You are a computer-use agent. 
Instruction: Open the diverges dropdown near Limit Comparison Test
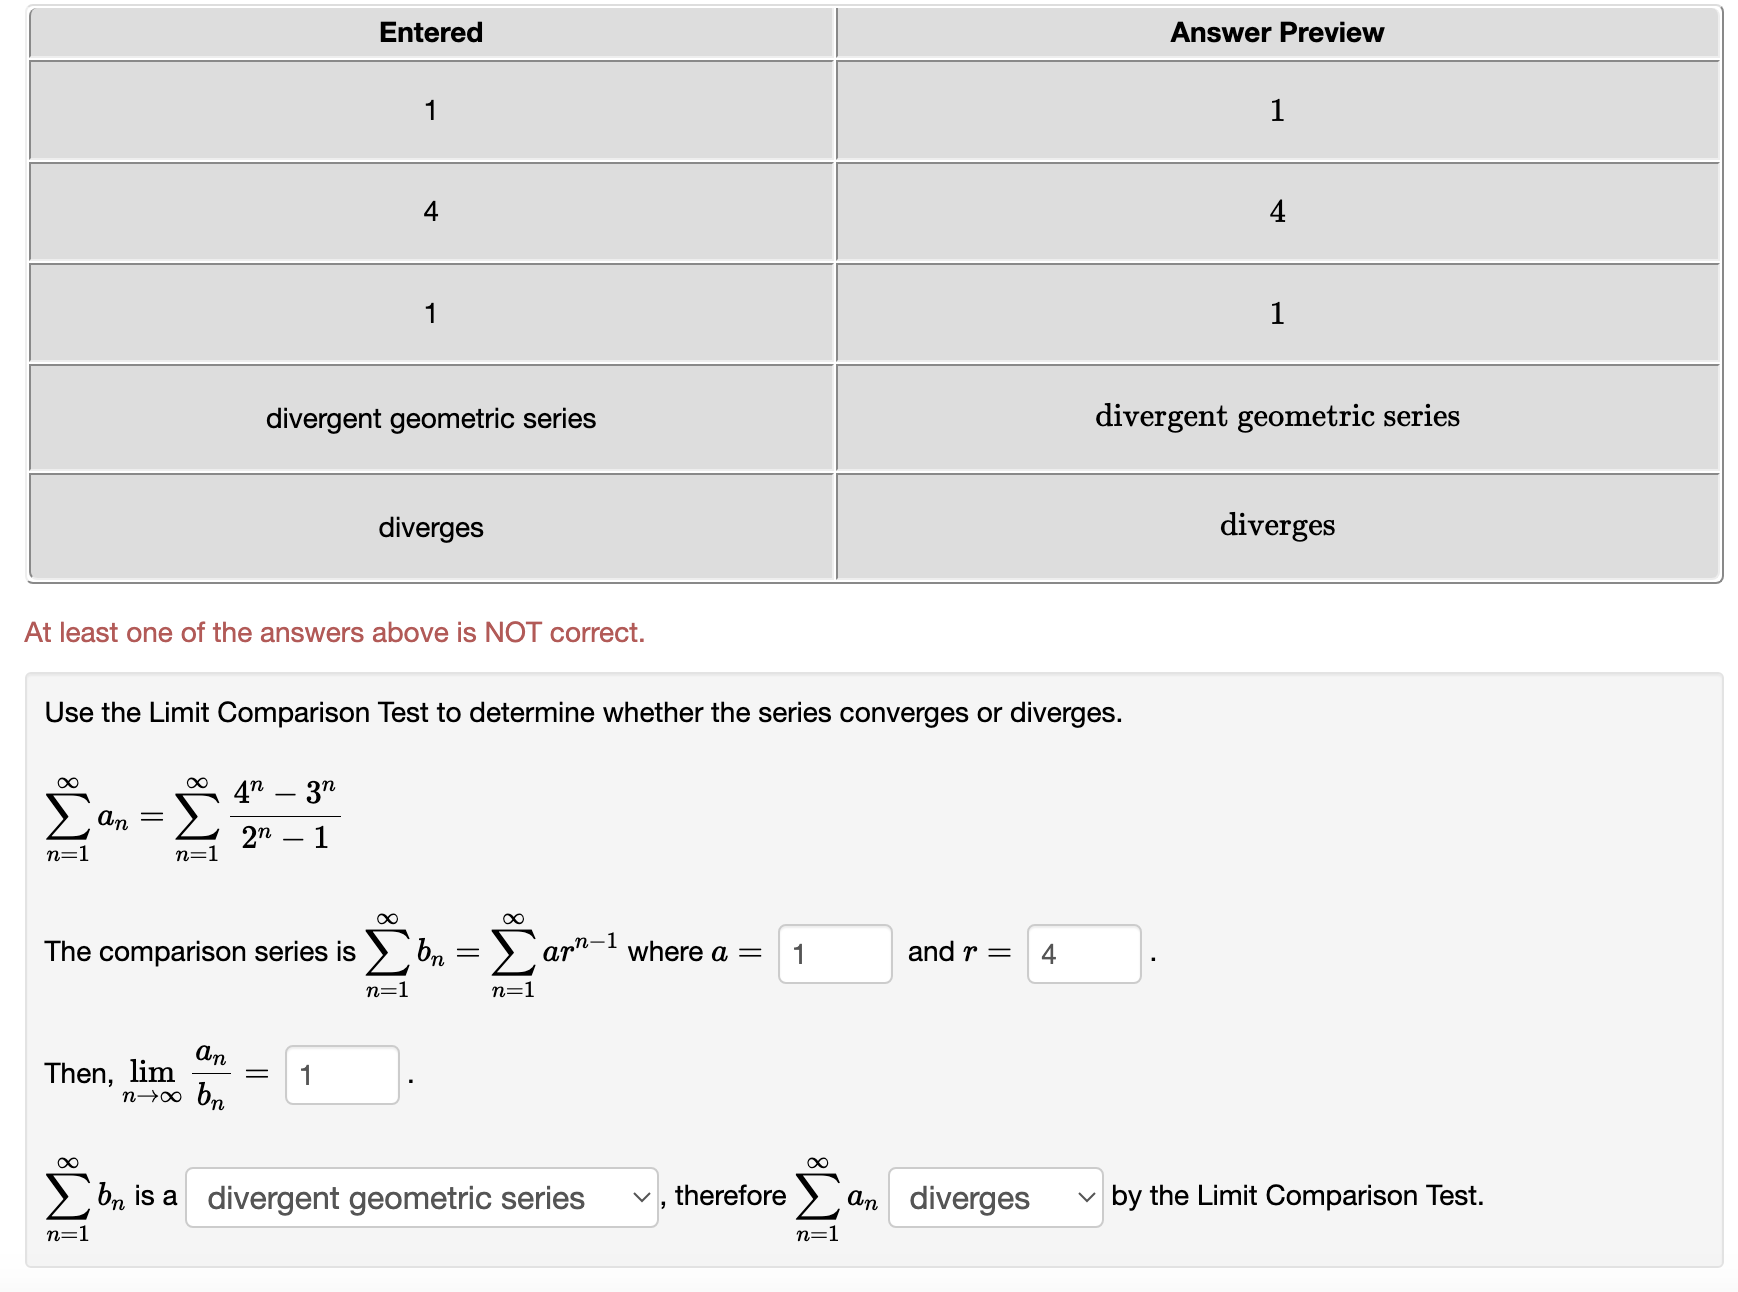[x=992, y=1197]
